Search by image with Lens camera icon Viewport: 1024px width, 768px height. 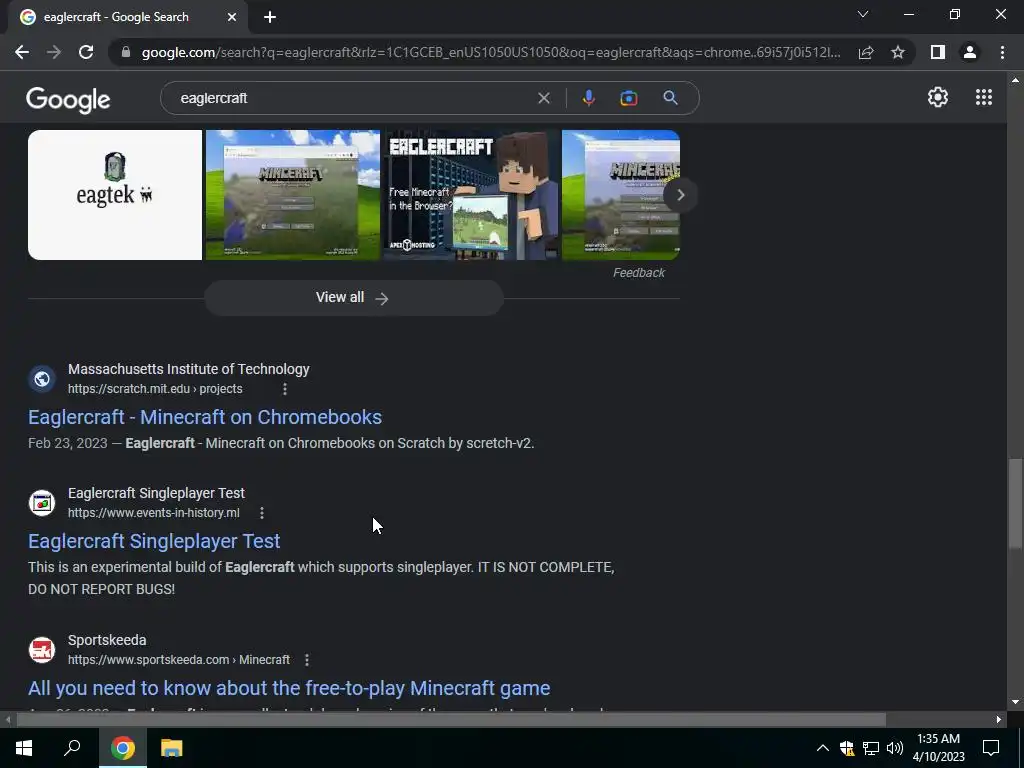pos(629,98)
